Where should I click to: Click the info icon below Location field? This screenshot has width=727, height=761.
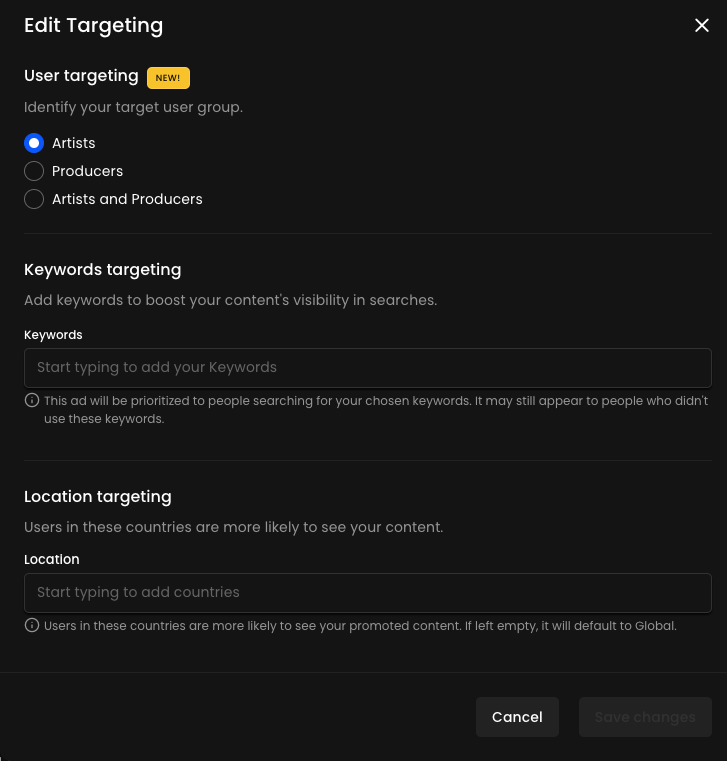pyautogui.click(x=32, y=626)
